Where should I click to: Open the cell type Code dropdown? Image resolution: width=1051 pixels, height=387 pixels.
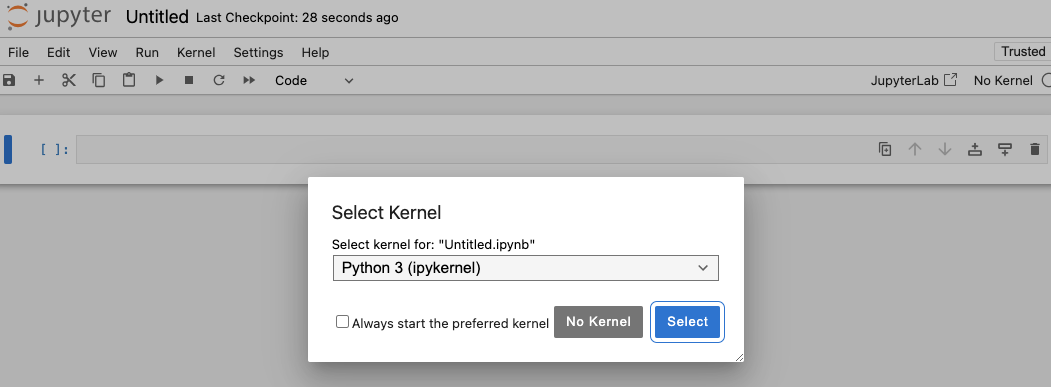314,80
